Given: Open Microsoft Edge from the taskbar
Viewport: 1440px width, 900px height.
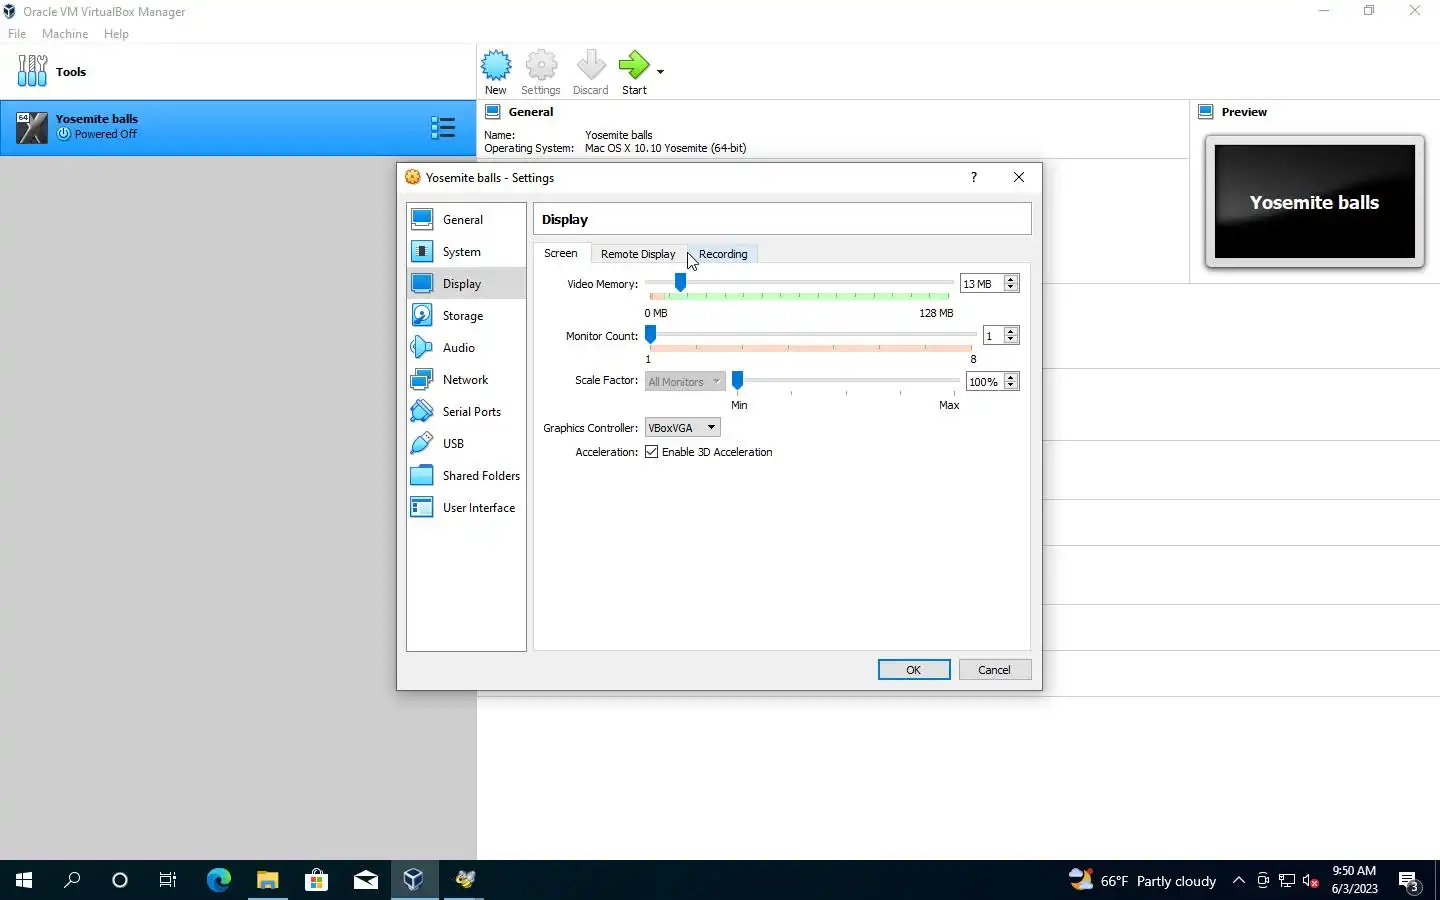Looking at the screenshot, I should click(218, 880).
